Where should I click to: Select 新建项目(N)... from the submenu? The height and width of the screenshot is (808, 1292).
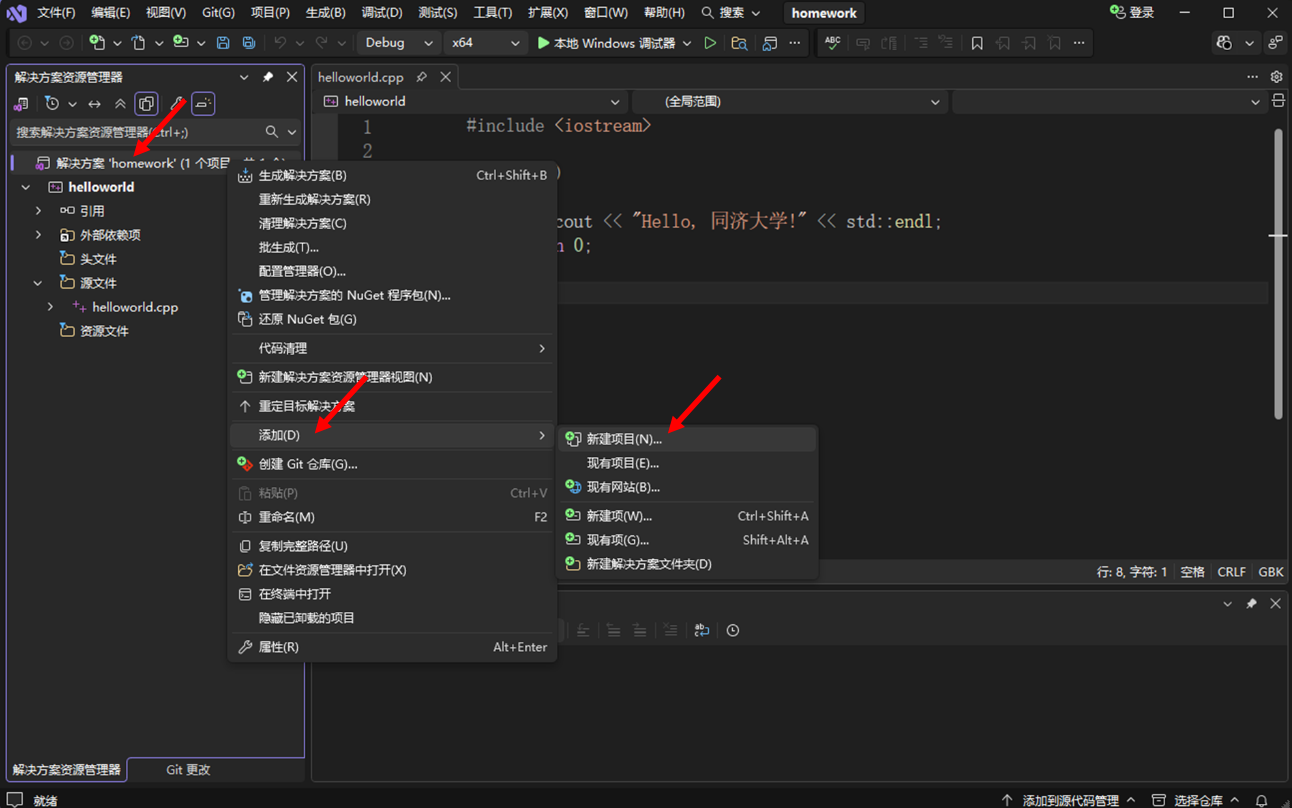(x=624, y=439)
